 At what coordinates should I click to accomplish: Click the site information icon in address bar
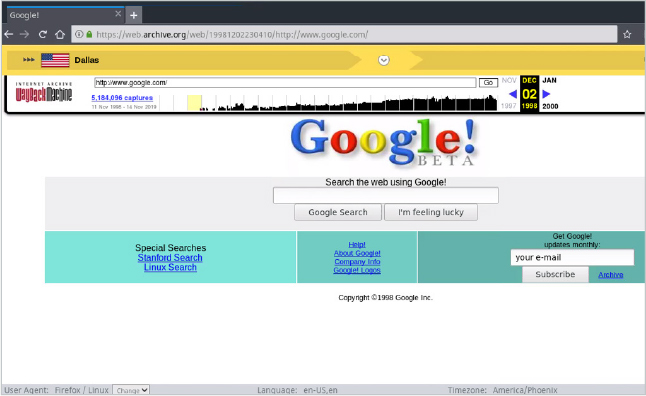(x=79, y=34)
